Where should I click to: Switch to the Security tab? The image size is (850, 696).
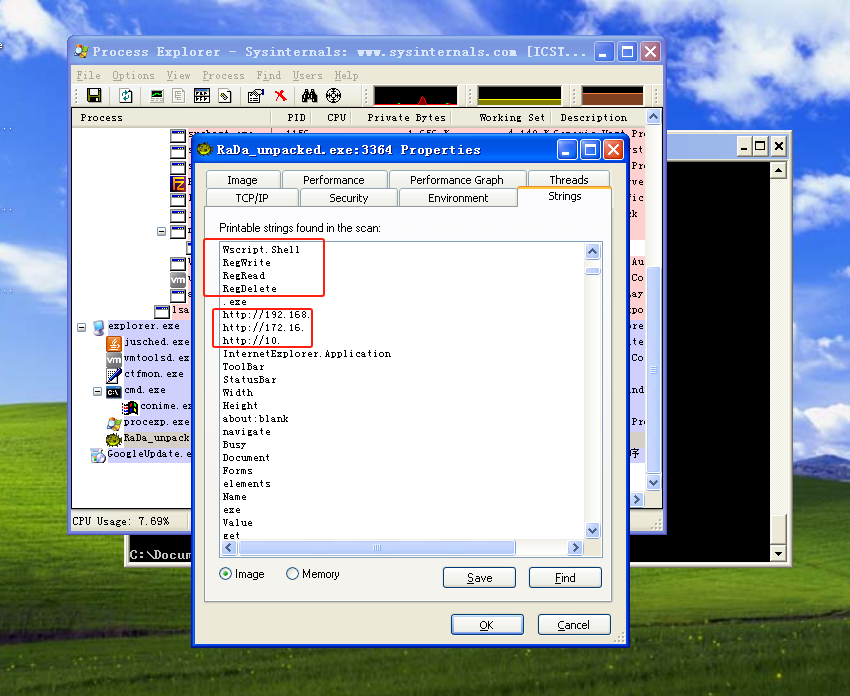[x=349, y=198]
